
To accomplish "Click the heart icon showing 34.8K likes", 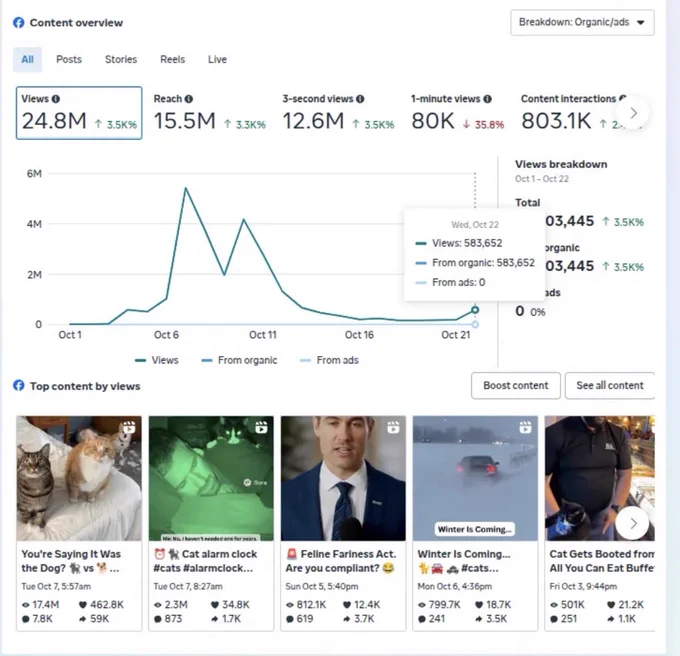I will point(215,605).
